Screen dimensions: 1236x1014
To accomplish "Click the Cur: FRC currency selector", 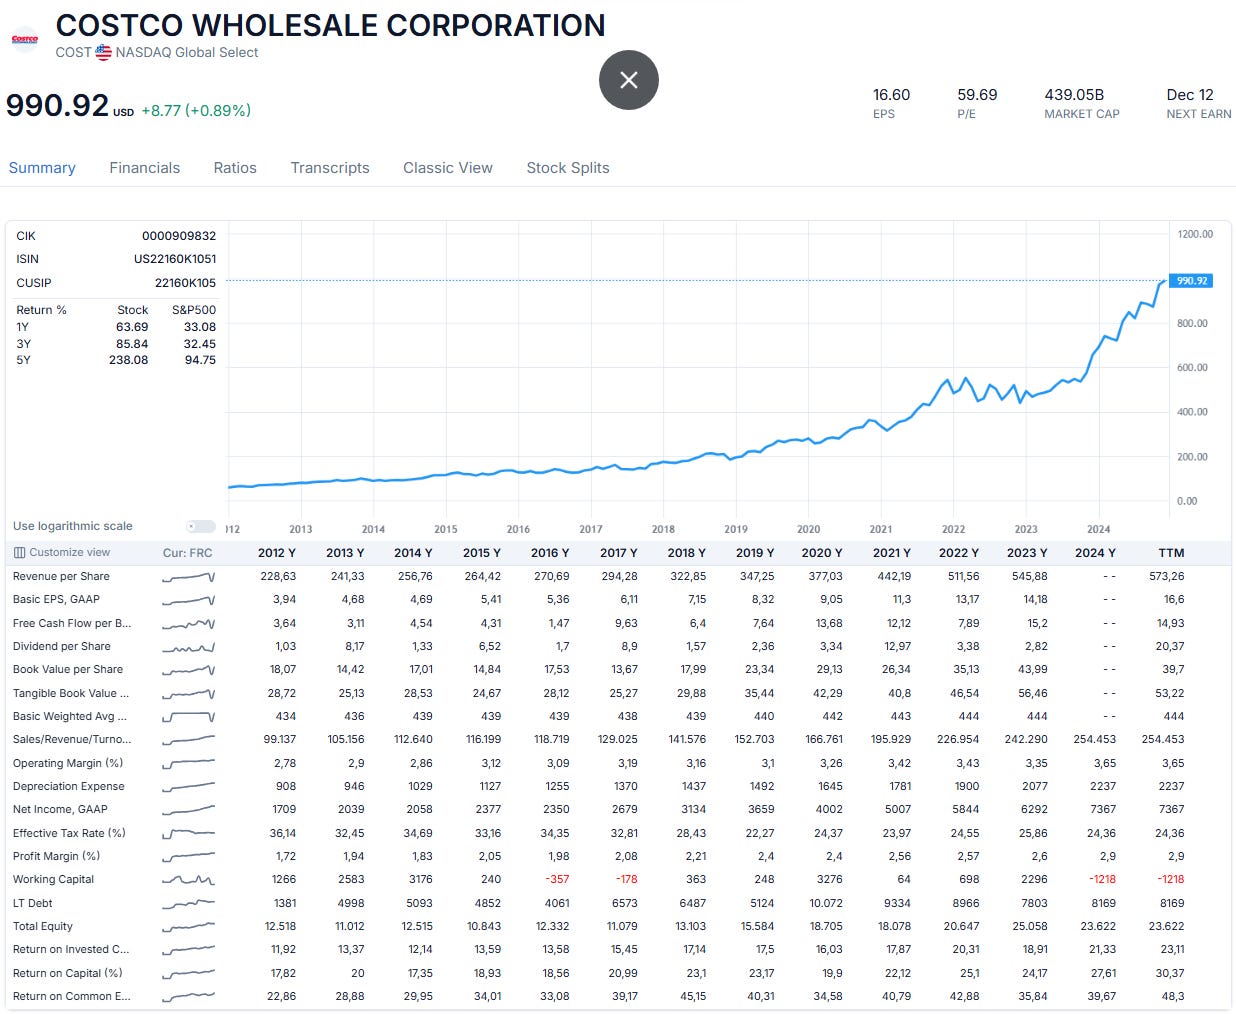I will 188,553.
